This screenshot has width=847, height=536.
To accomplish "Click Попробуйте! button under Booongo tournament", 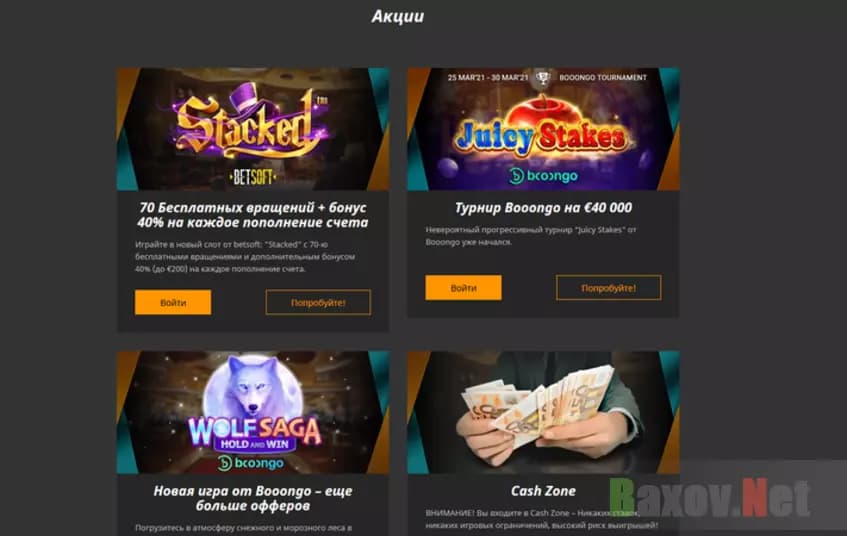I will point(609,288).
